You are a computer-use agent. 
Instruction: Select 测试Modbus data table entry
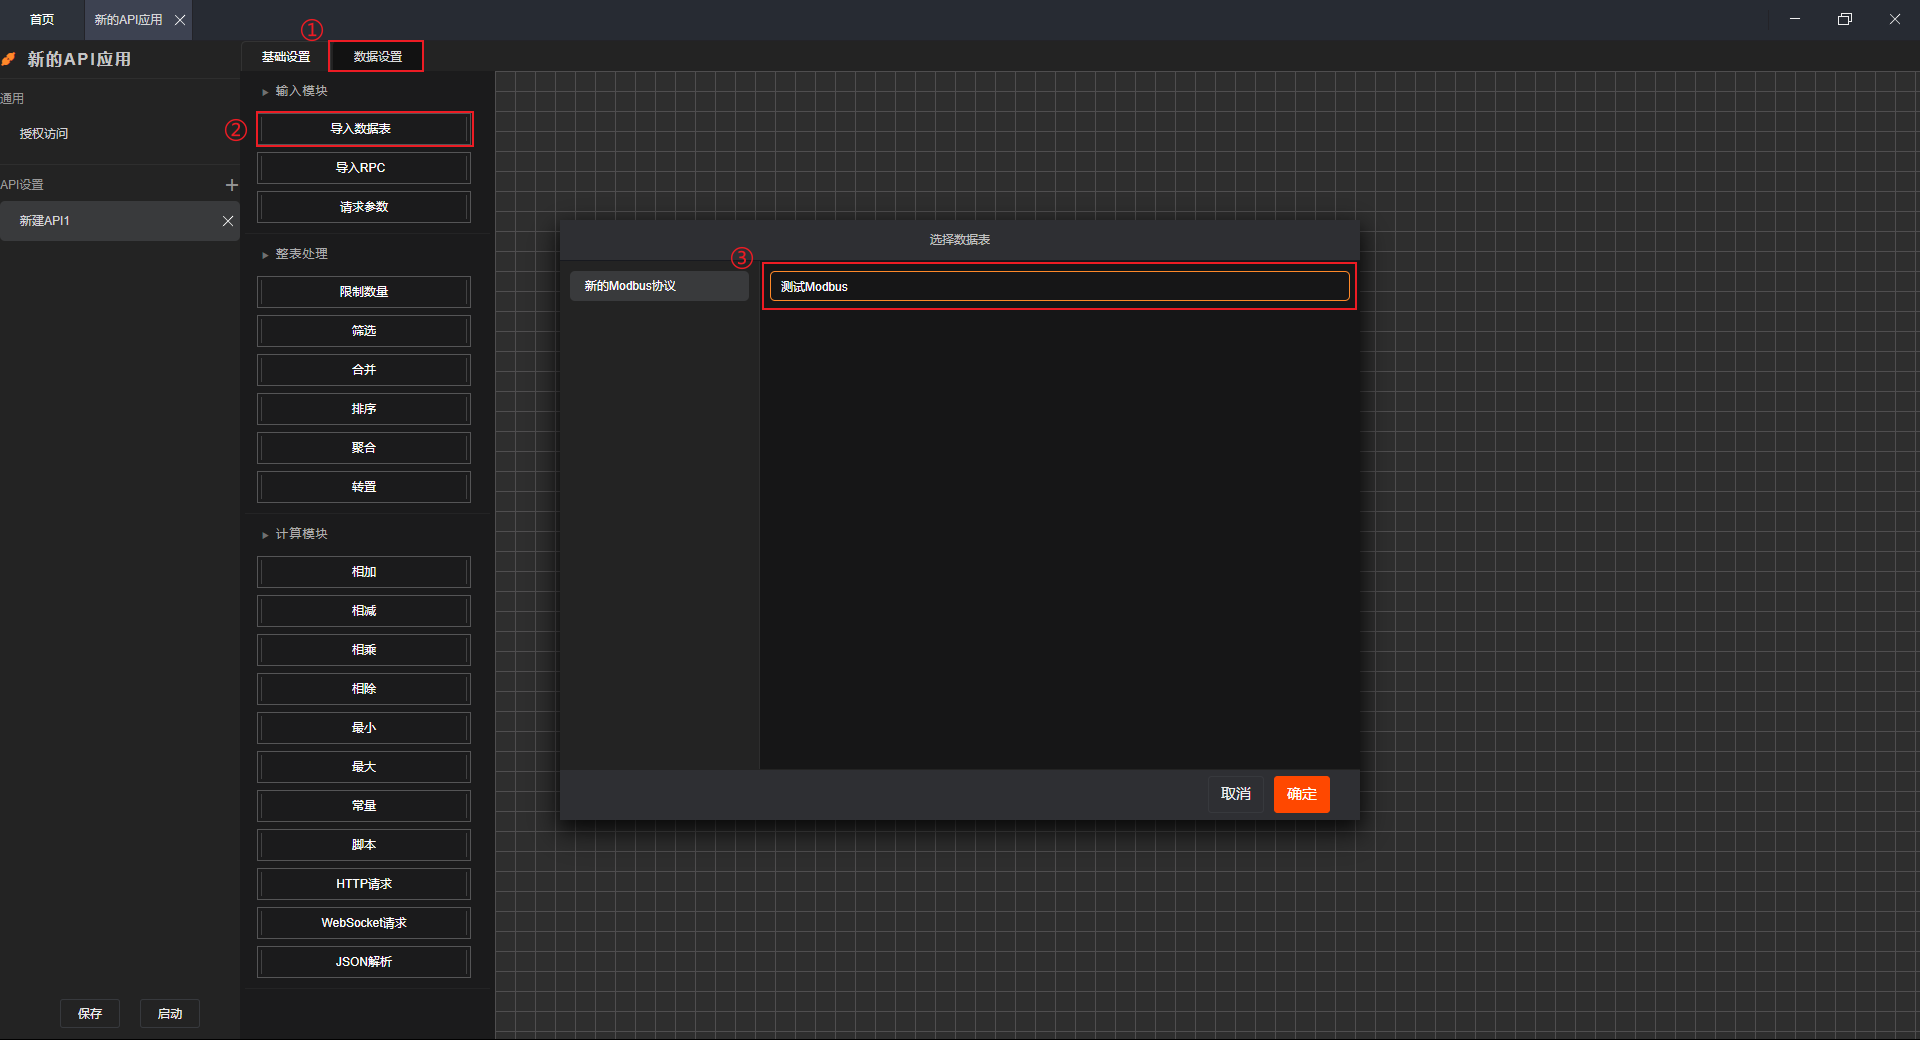(1059, 287)
